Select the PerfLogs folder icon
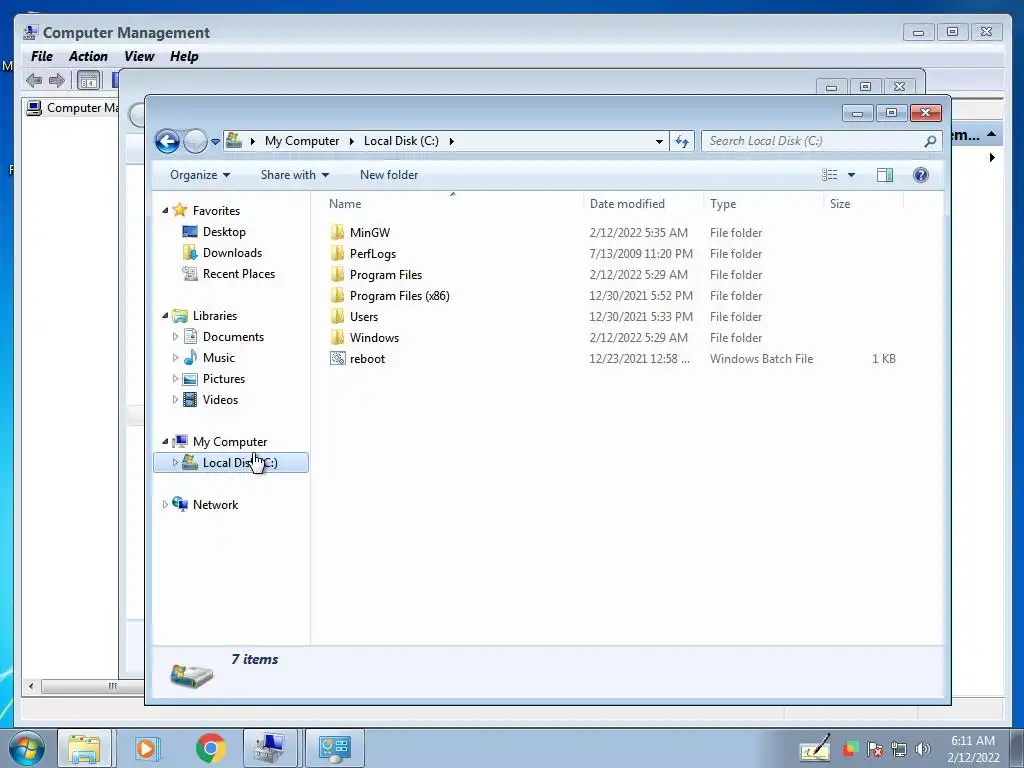The width and height of the screenshot is (1024, 768). [x=338, y=253]
